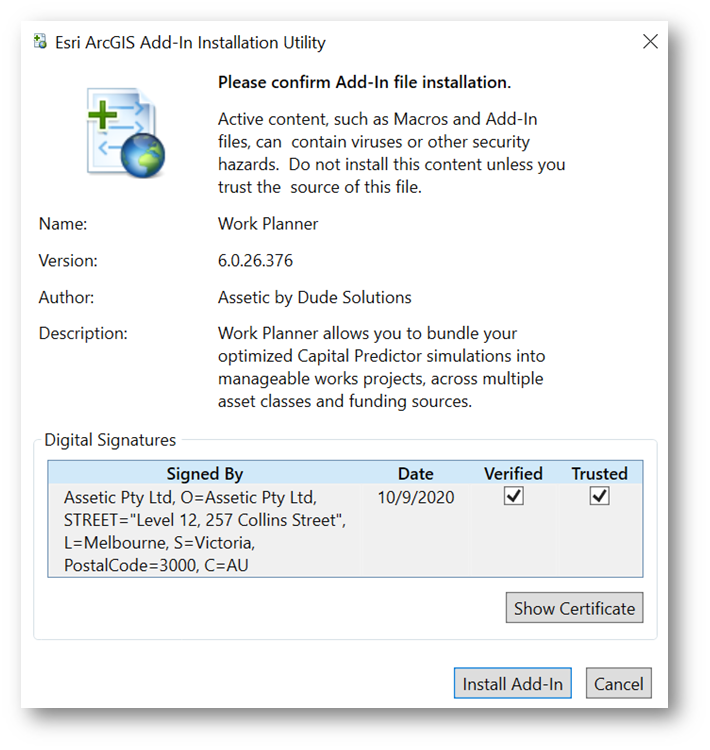Image resolution: width=710 pixels, height=750 pixels.
Task: Click the Digital Signatures group label
Action: [110, 440]
